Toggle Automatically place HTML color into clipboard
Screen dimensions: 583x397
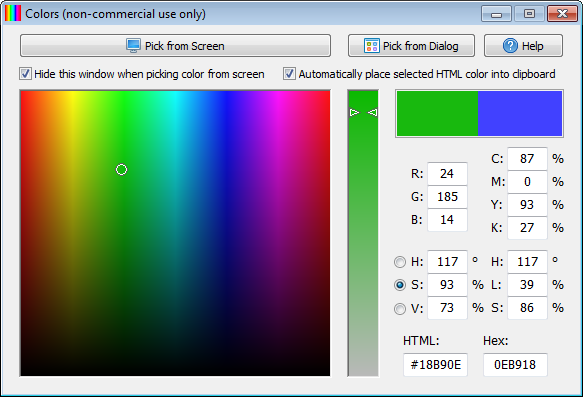pos(289,74)
